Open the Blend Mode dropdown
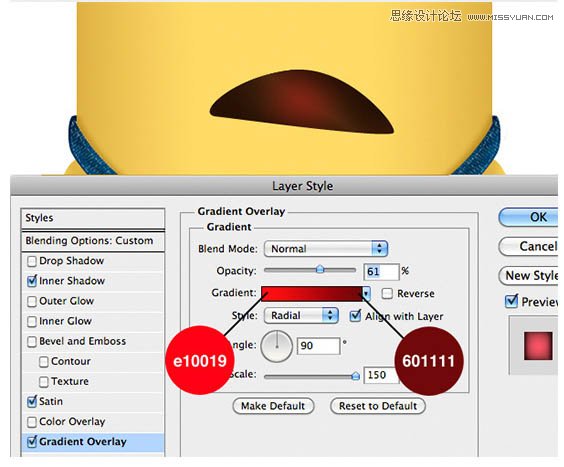The image size is (564, 467). coord(326,249)
